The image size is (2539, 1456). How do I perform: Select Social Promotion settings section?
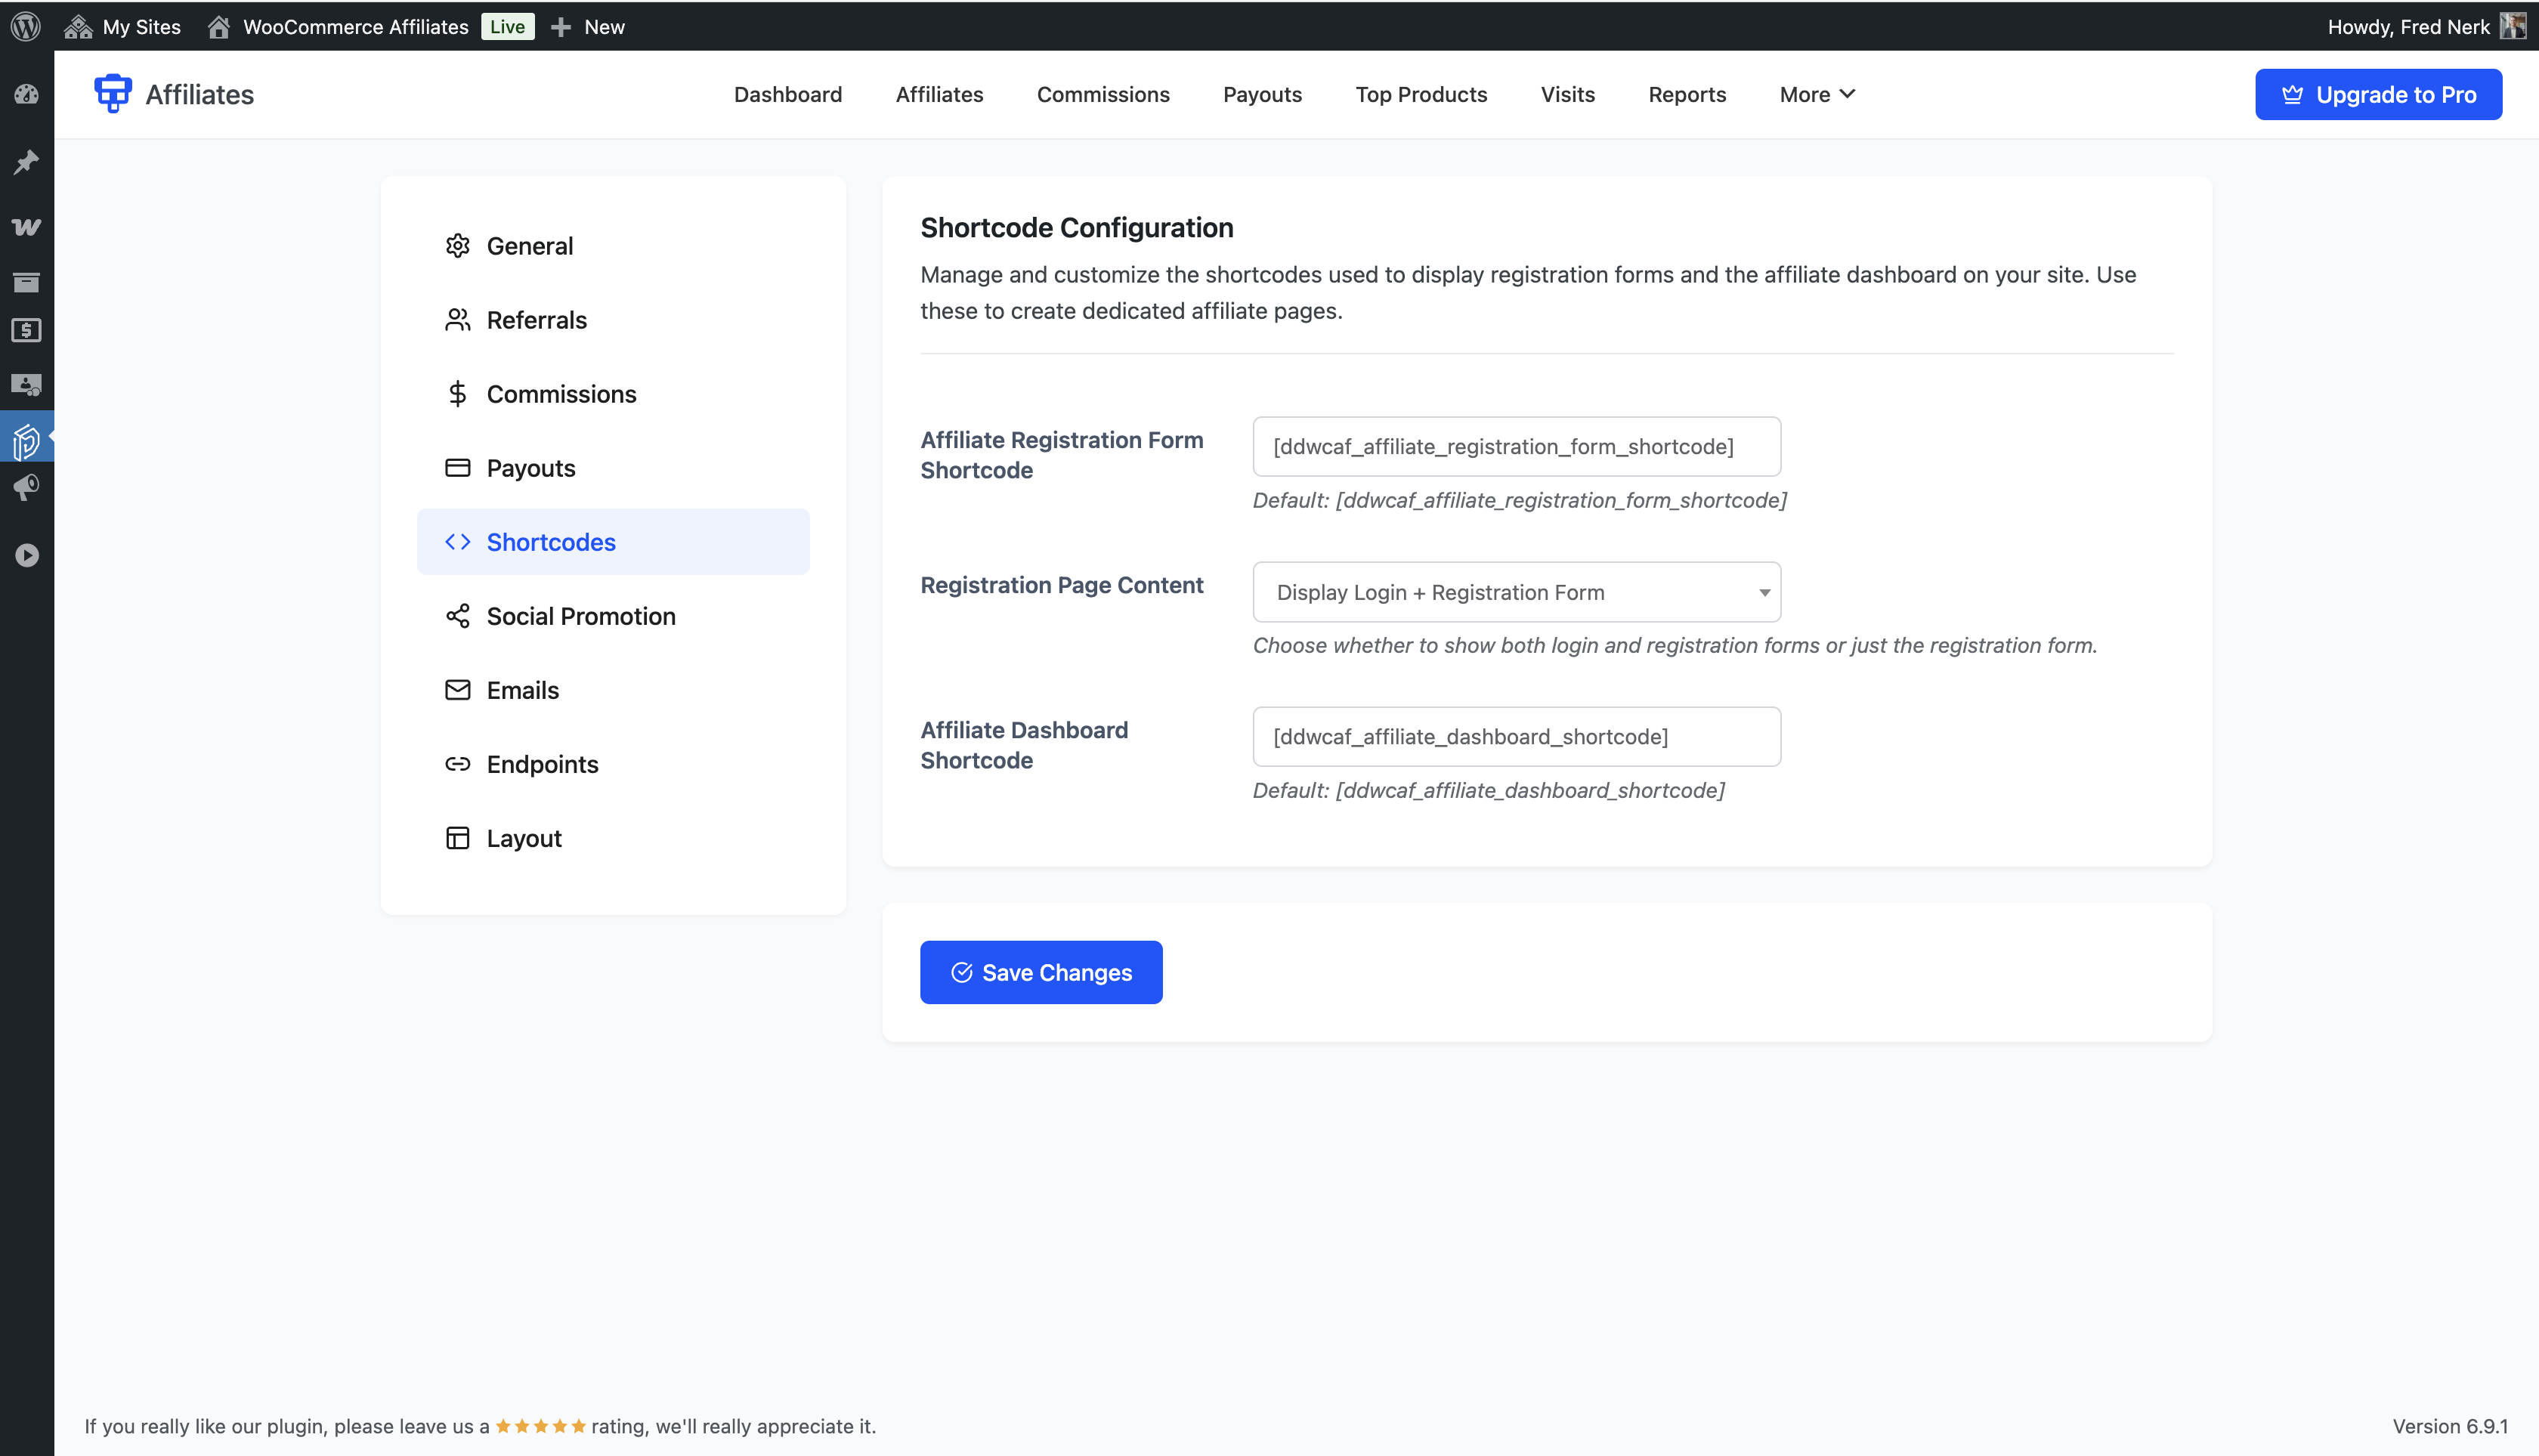(x=580, y=616)
